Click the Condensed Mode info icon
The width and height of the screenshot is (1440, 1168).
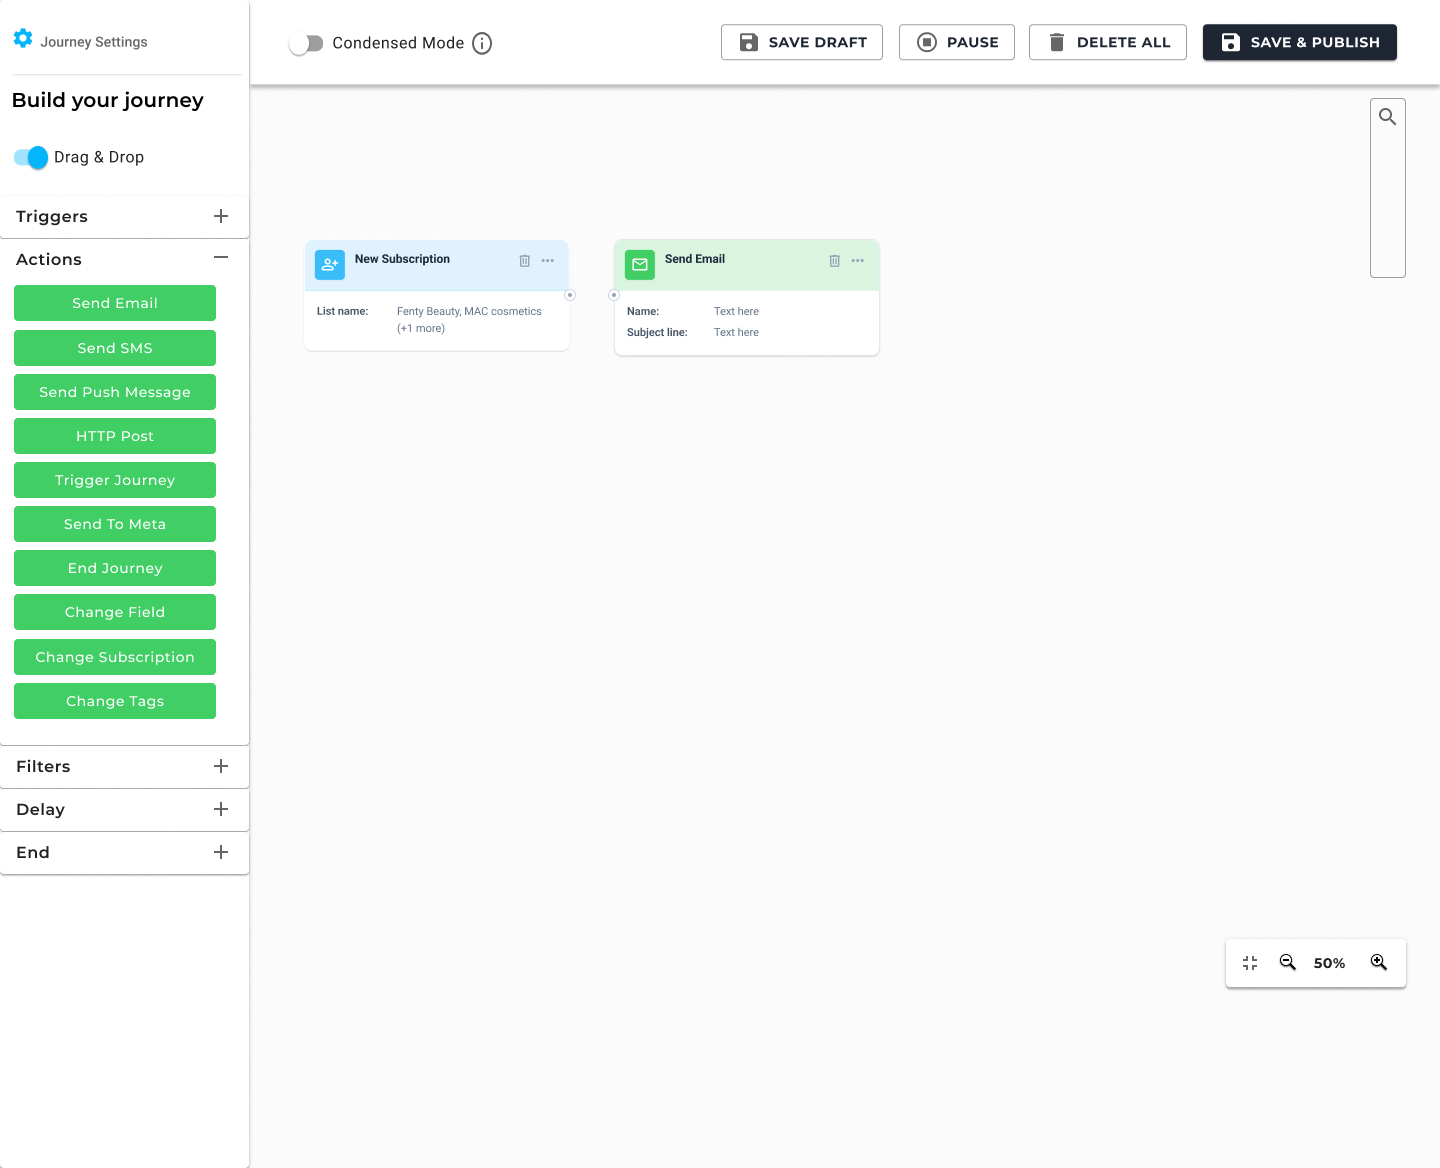(482, 43)
